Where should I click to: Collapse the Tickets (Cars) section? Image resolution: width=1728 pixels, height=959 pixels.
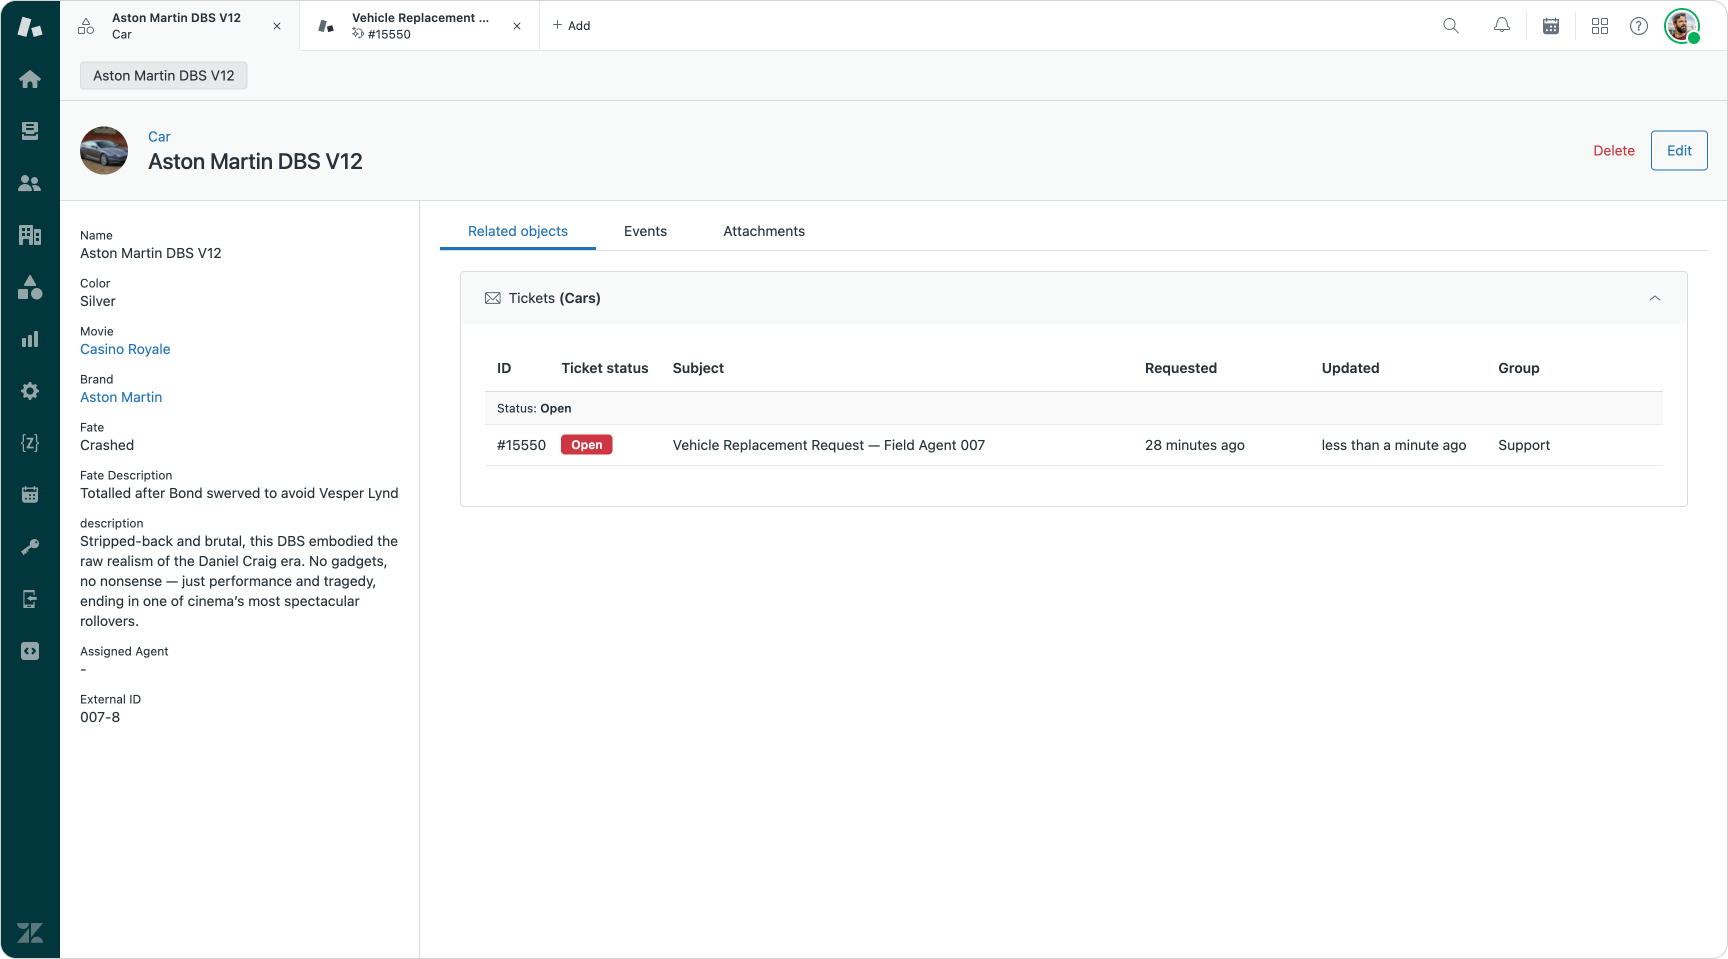1654,298
